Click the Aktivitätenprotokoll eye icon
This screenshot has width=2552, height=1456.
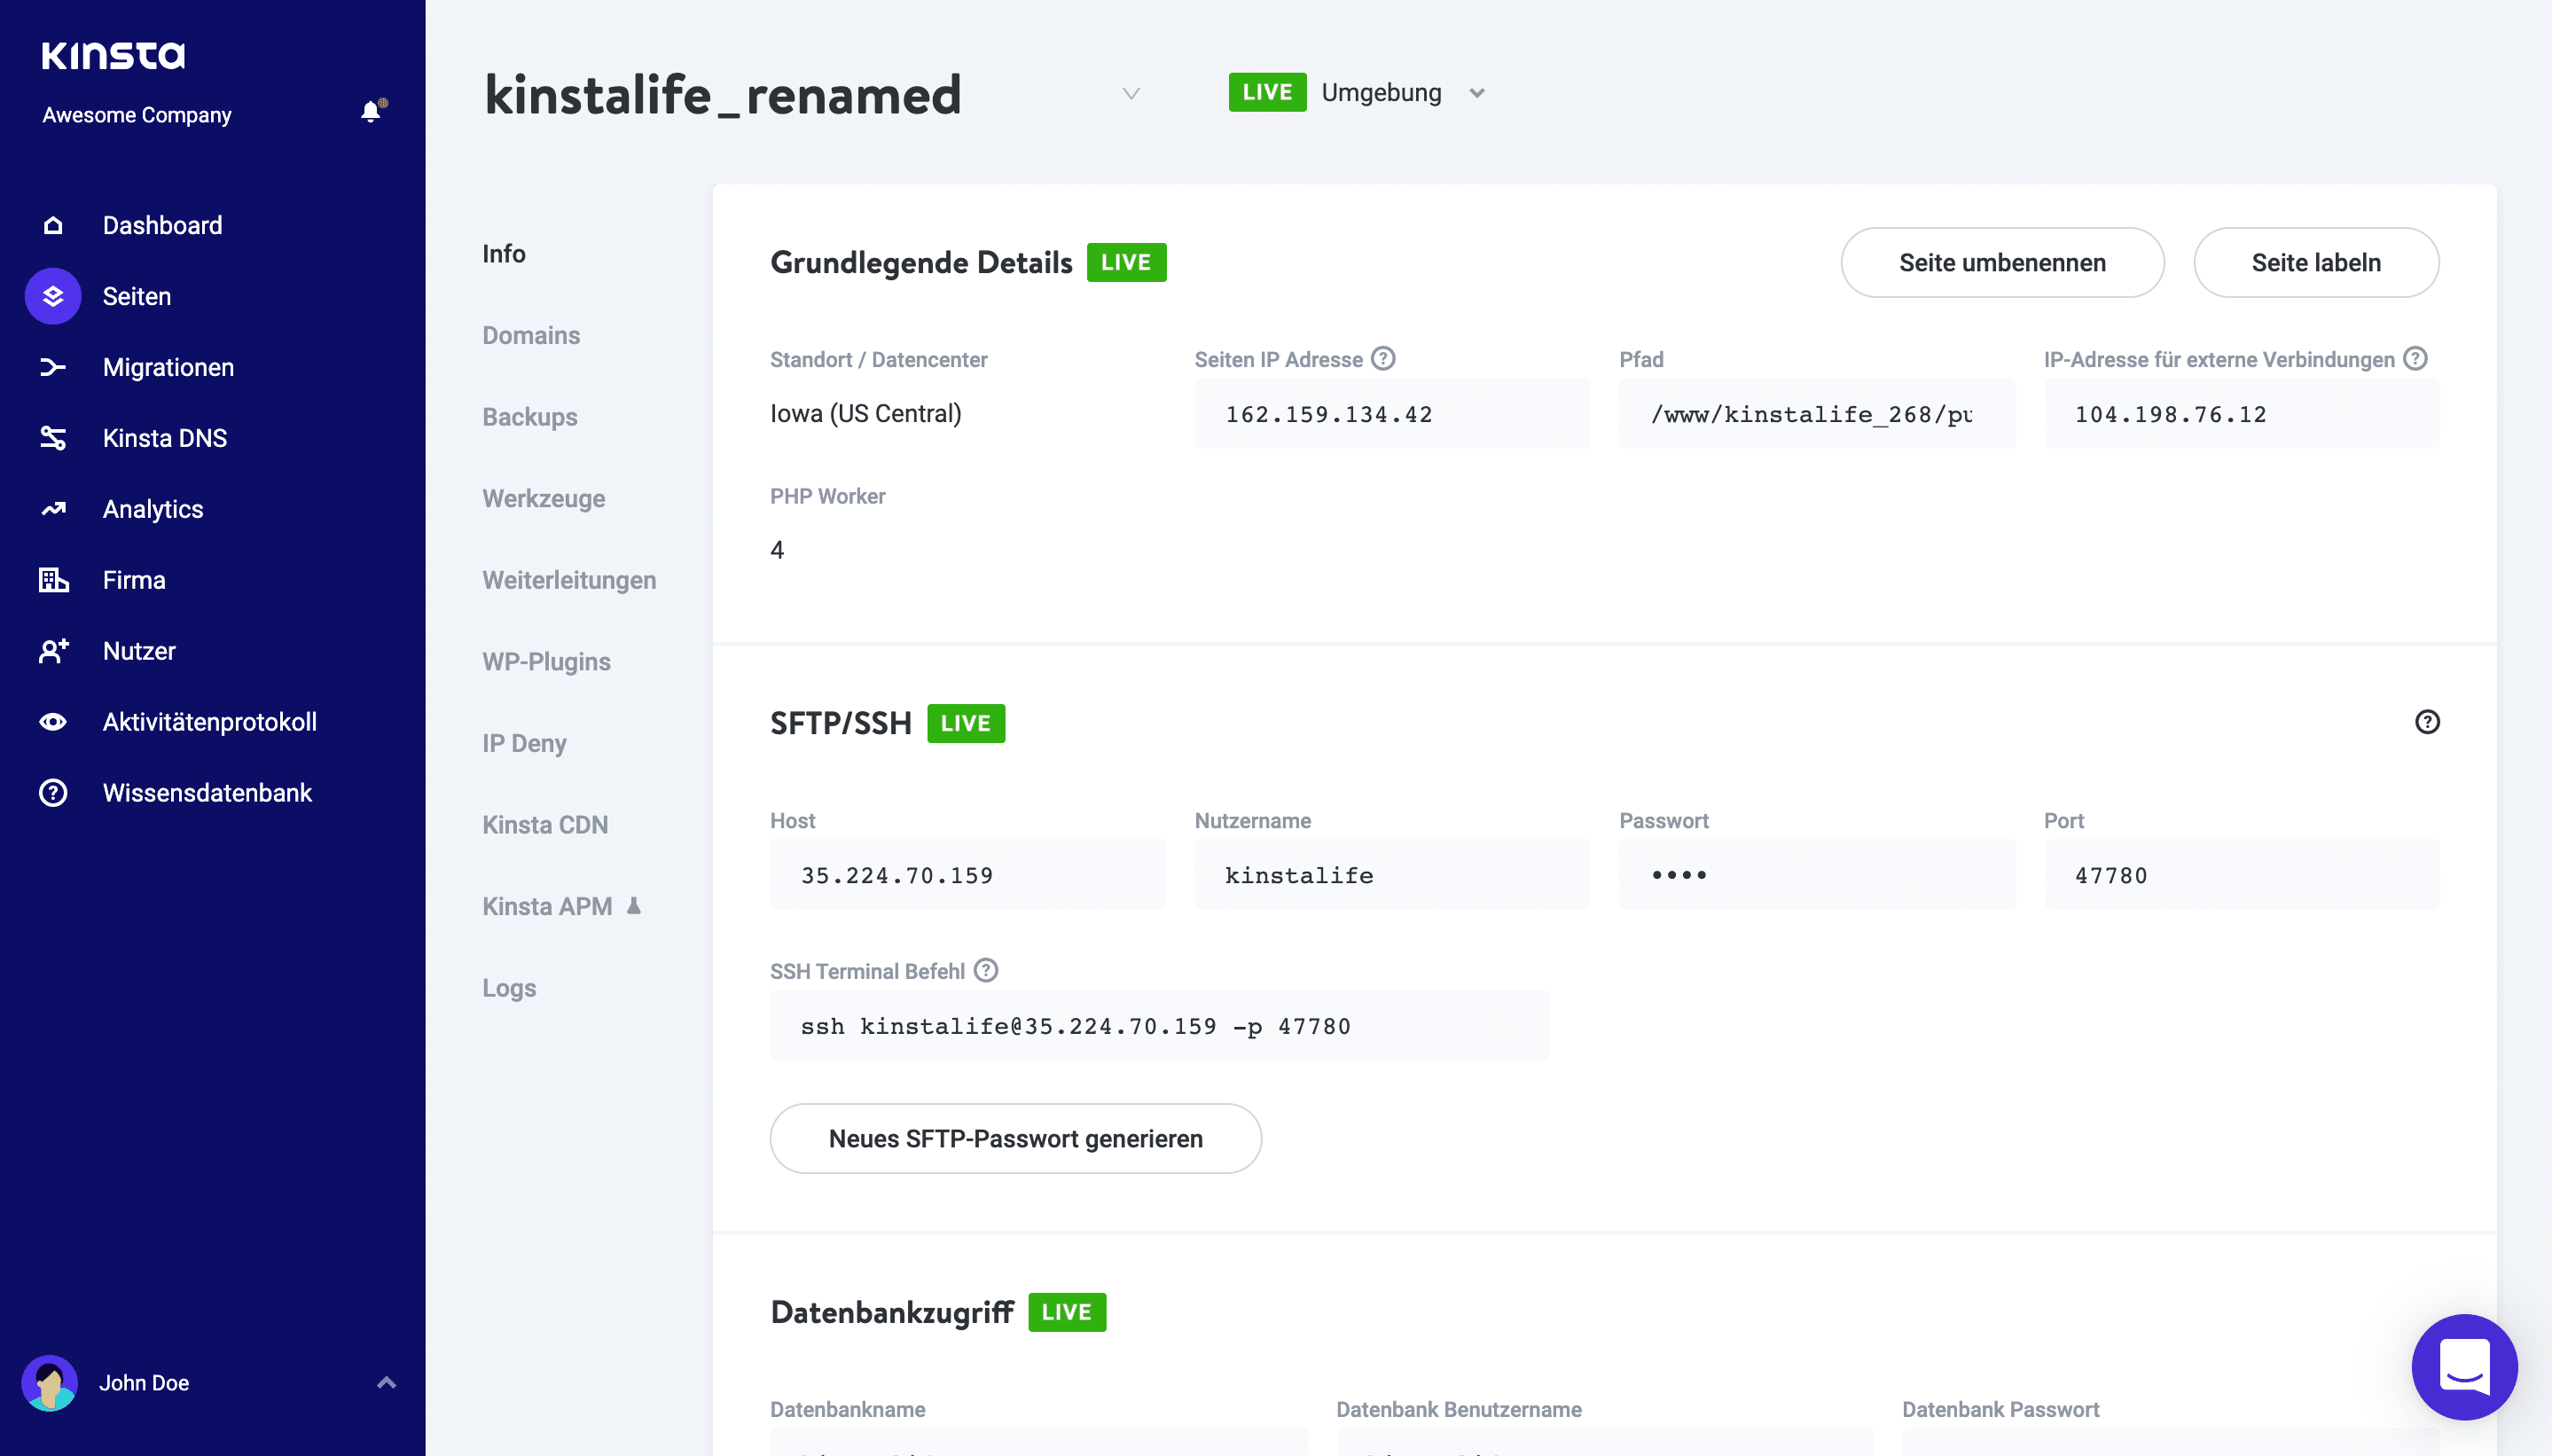tap(53, 722)
